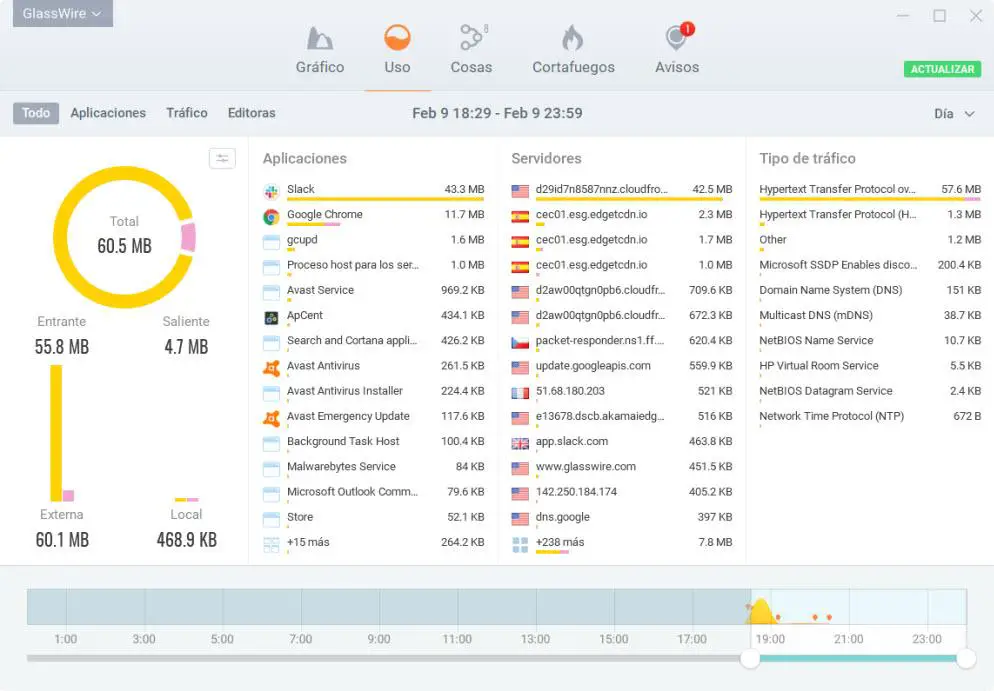This screenshot has height=691, width=994.
Task: Click French flag beside 51.68.180.203
Action: click(x=520, y=393)
